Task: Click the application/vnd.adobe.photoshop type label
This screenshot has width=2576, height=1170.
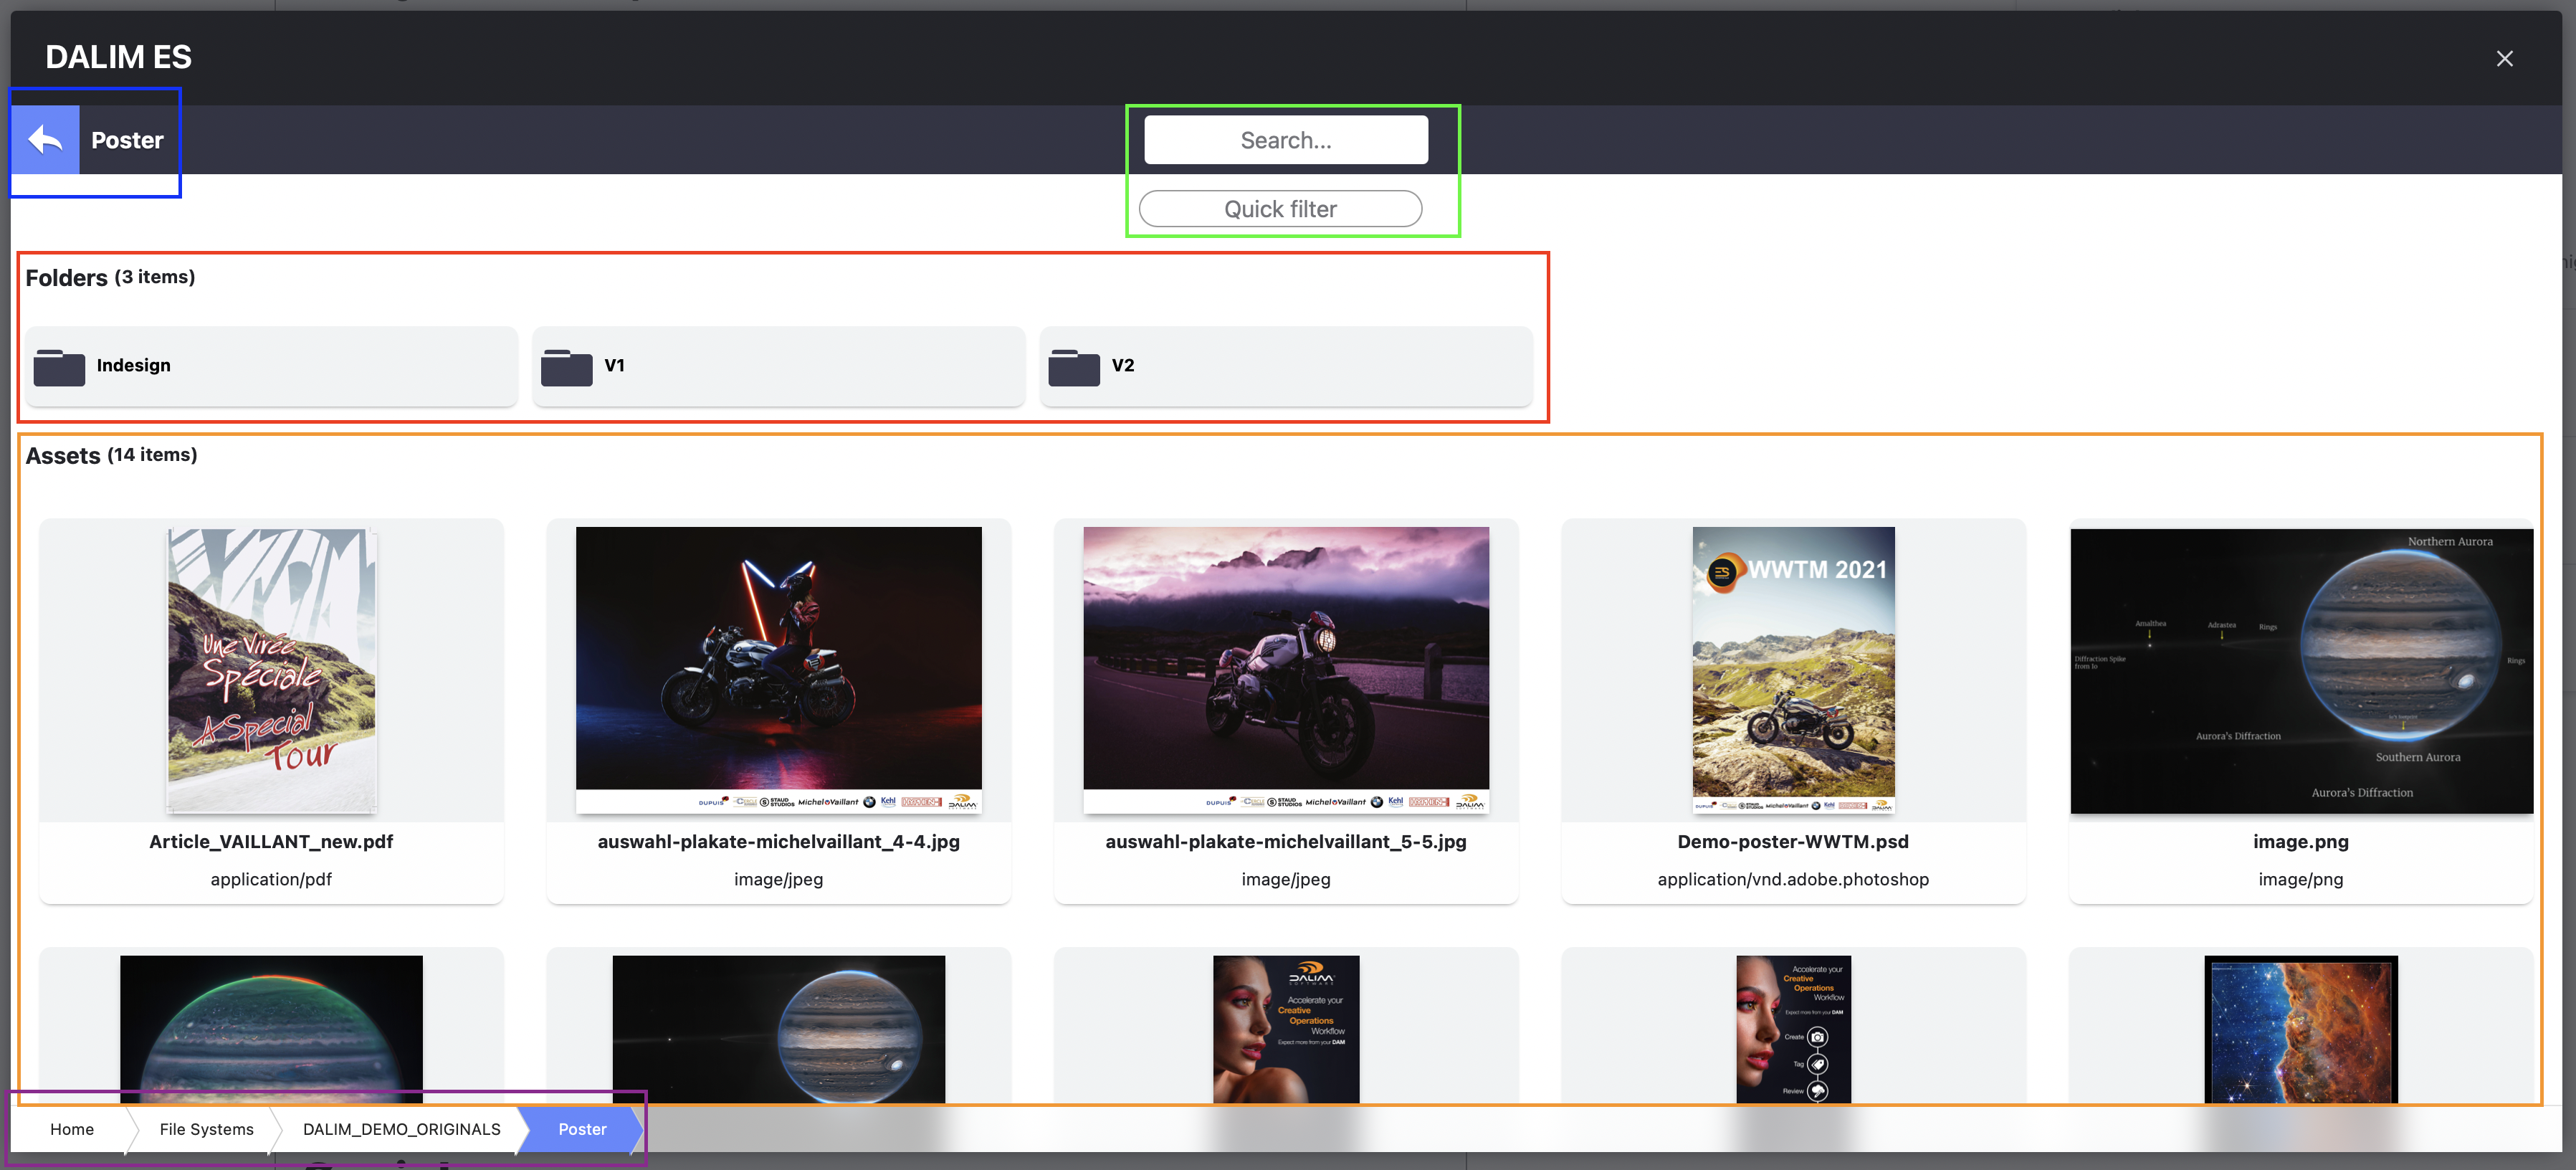Action: click(1793, 879)
